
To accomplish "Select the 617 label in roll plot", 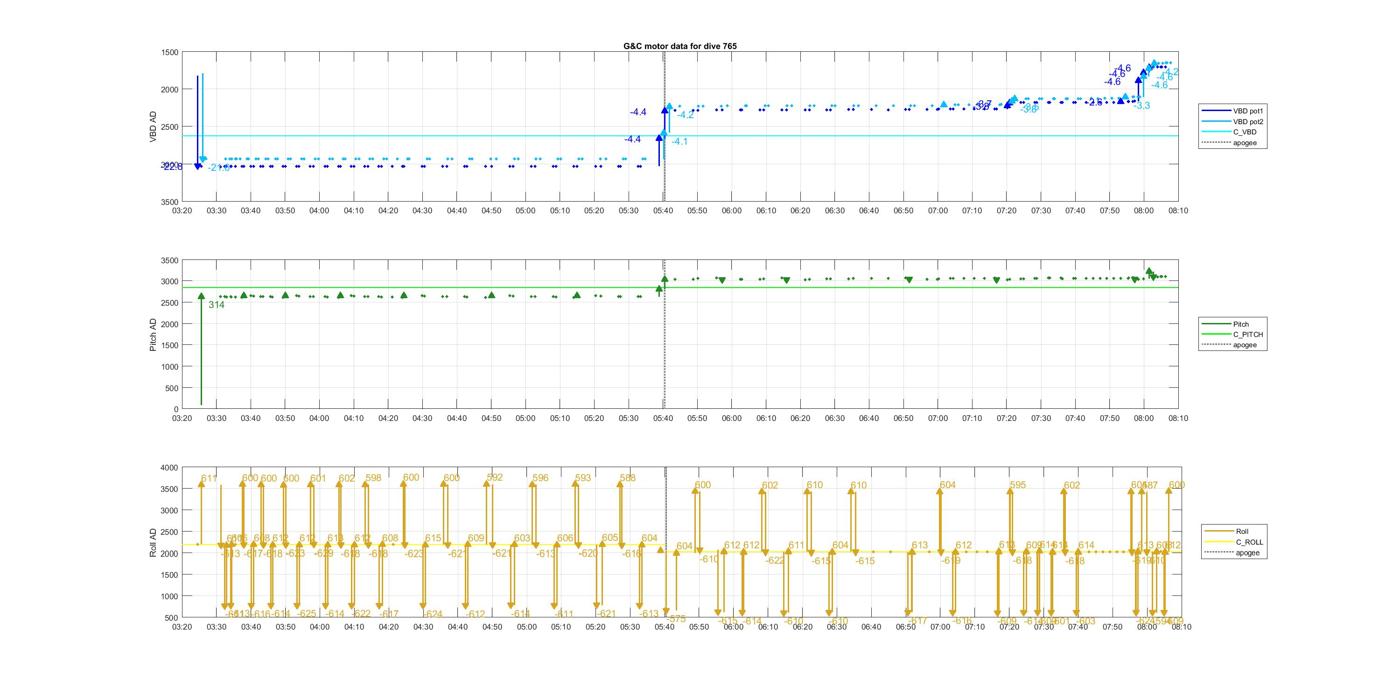I will click(209, 480).
